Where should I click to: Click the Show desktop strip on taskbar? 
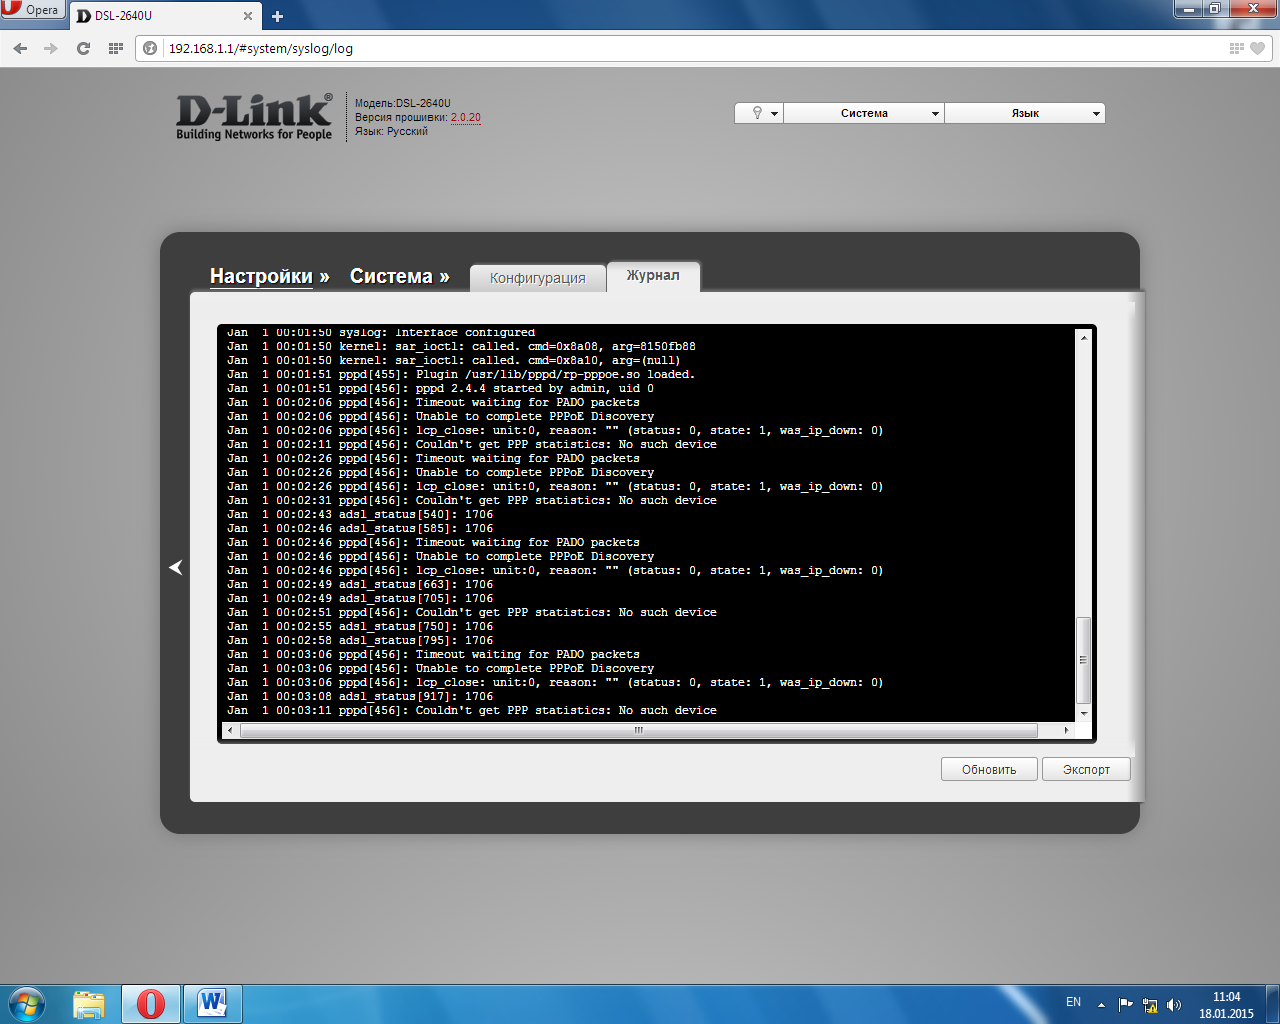[x=1273, y=1004]
